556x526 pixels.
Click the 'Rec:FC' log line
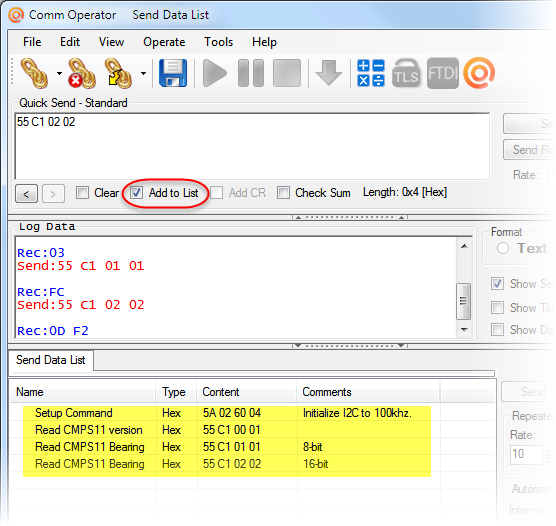click(x=41, y=292)
